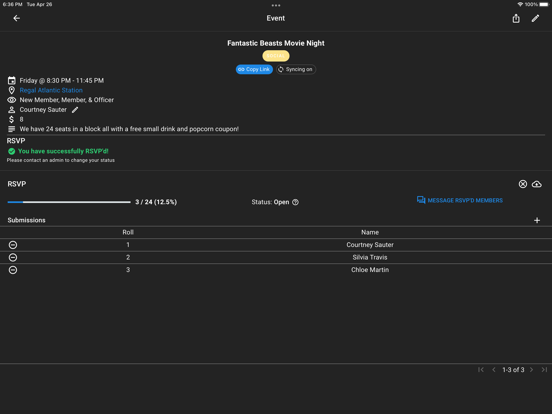
Task: Remove Chloe Martin's RSVP submission
Action: pos(13,270)
